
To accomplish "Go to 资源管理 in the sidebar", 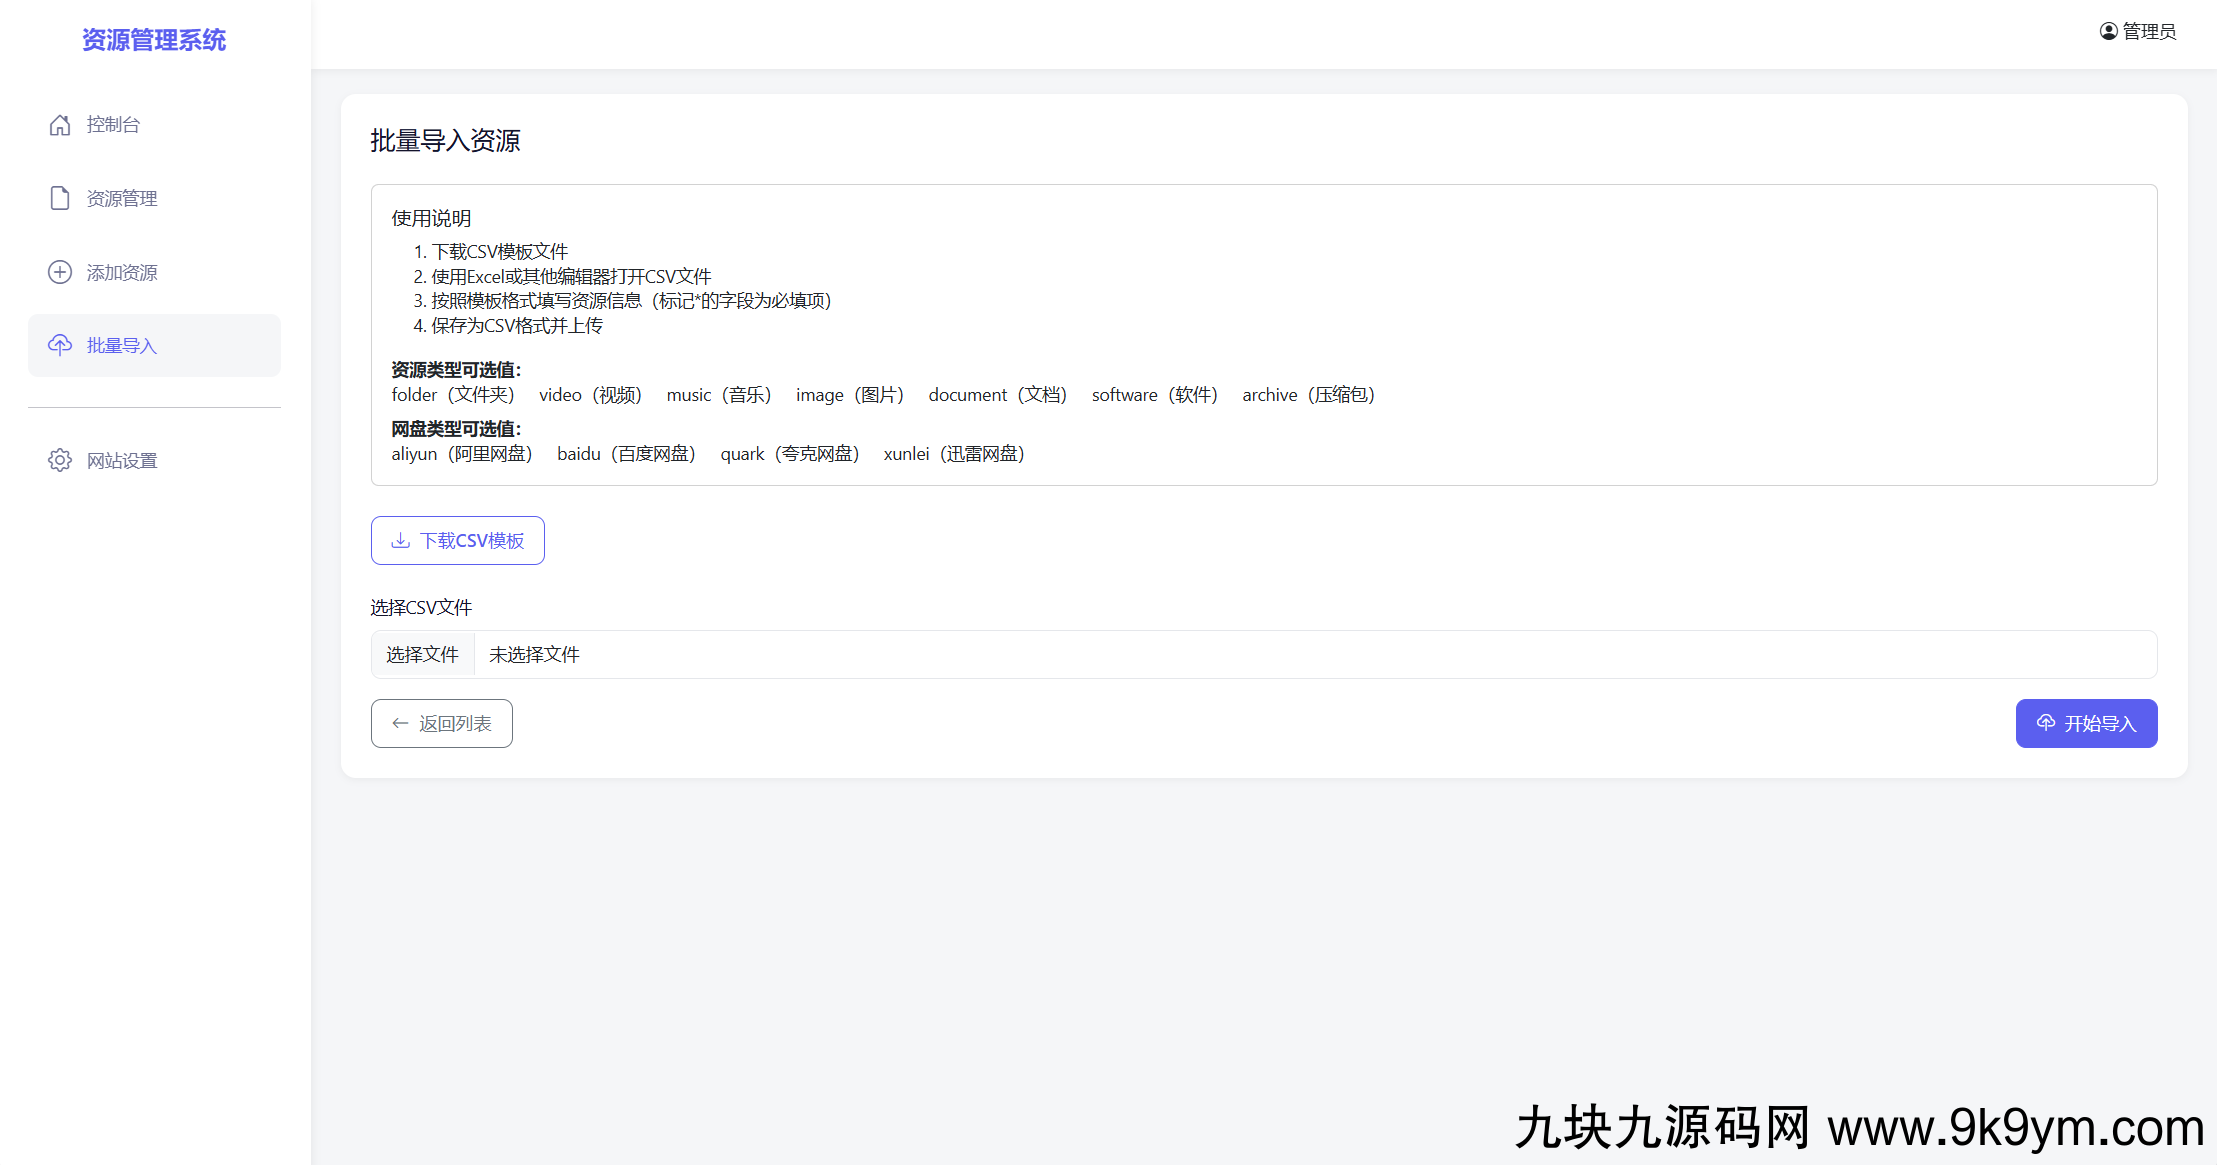I will tap(122, 198).
